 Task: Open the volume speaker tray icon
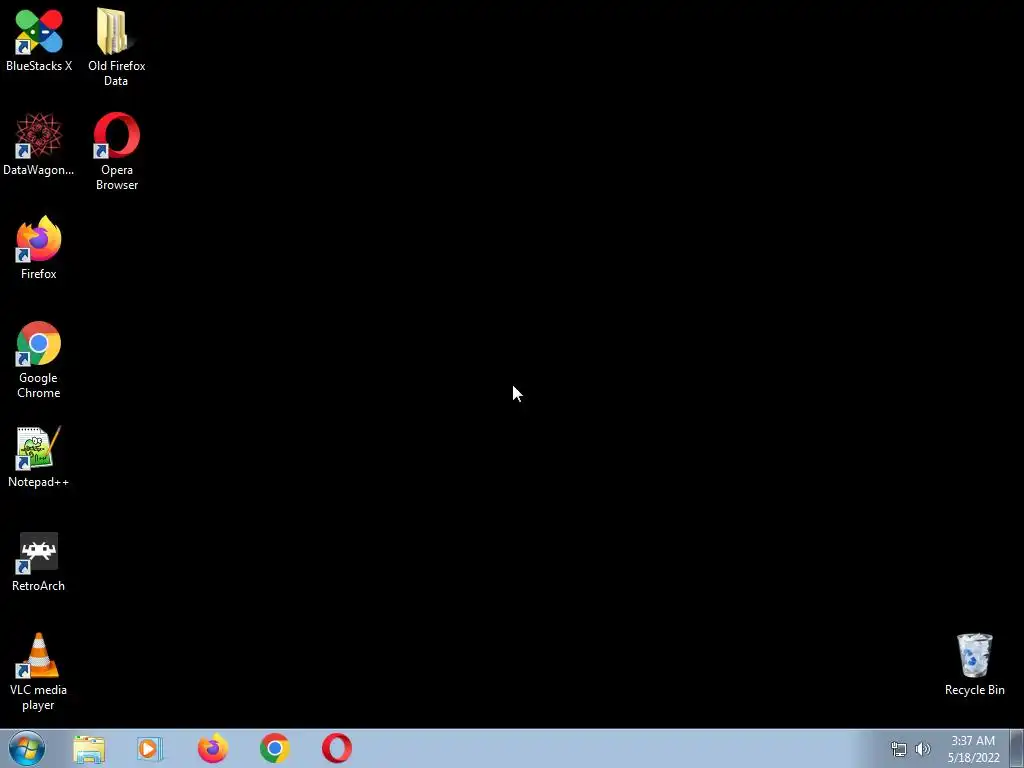tap(923, 749)
